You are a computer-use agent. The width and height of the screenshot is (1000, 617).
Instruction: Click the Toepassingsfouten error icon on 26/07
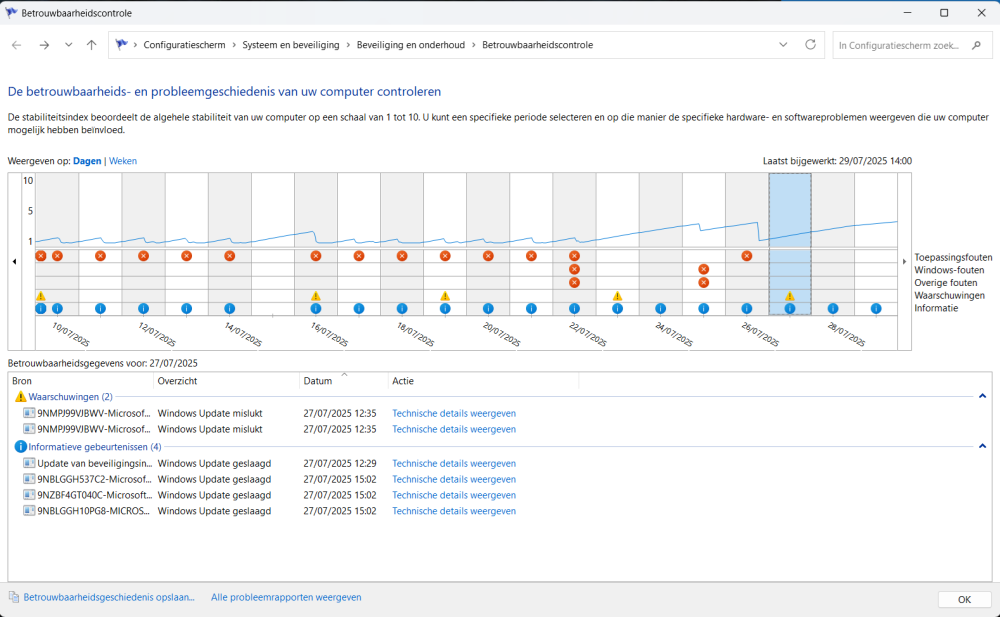tap(747, 256)
